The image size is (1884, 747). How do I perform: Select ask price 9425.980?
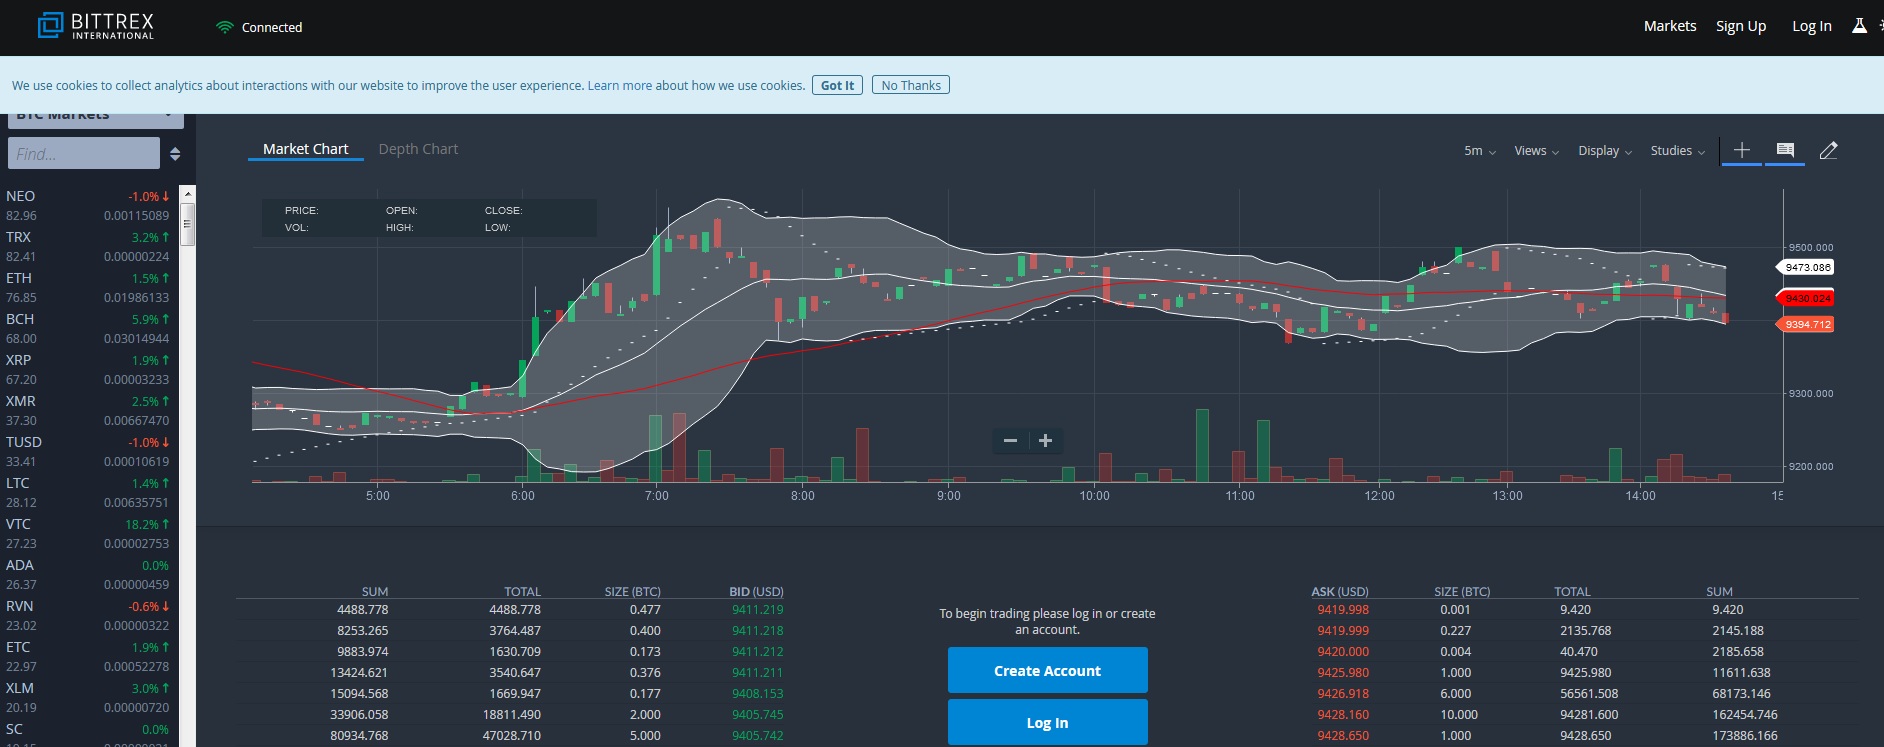pos(1343,672)
